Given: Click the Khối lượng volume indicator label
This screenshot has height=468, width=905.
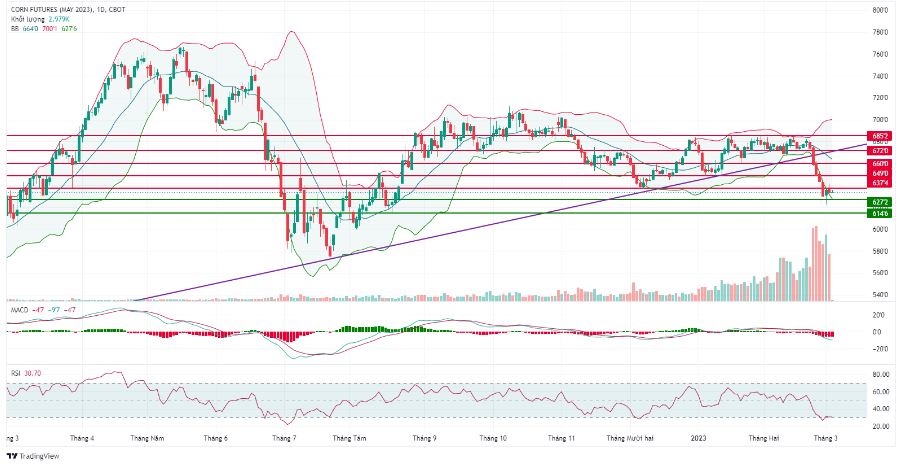Looking at the screenshot, I should pos(28,19).
